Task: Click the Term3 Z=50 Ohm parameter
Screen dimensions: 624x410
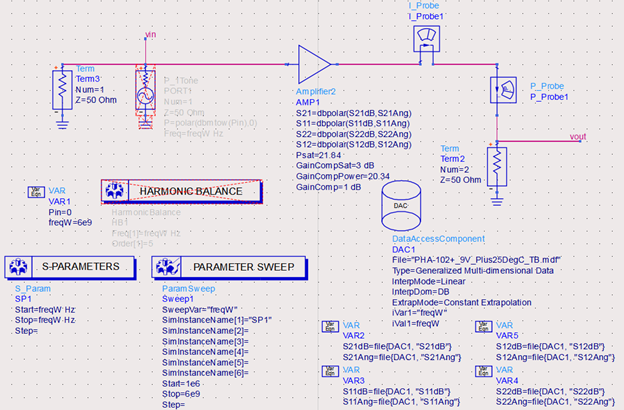Action: (x=96, y=100)
